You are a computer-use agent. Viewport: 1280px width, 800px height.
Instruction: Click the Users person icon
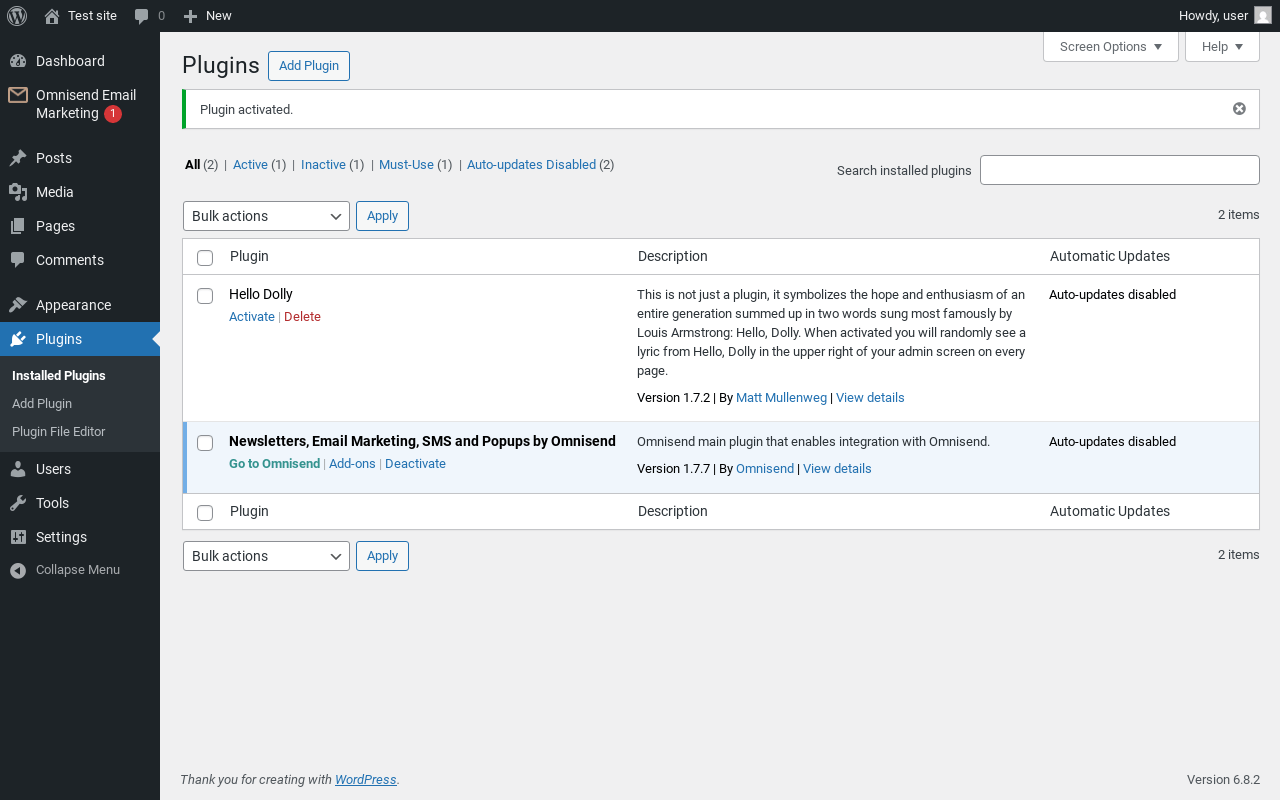click(18, 469)
